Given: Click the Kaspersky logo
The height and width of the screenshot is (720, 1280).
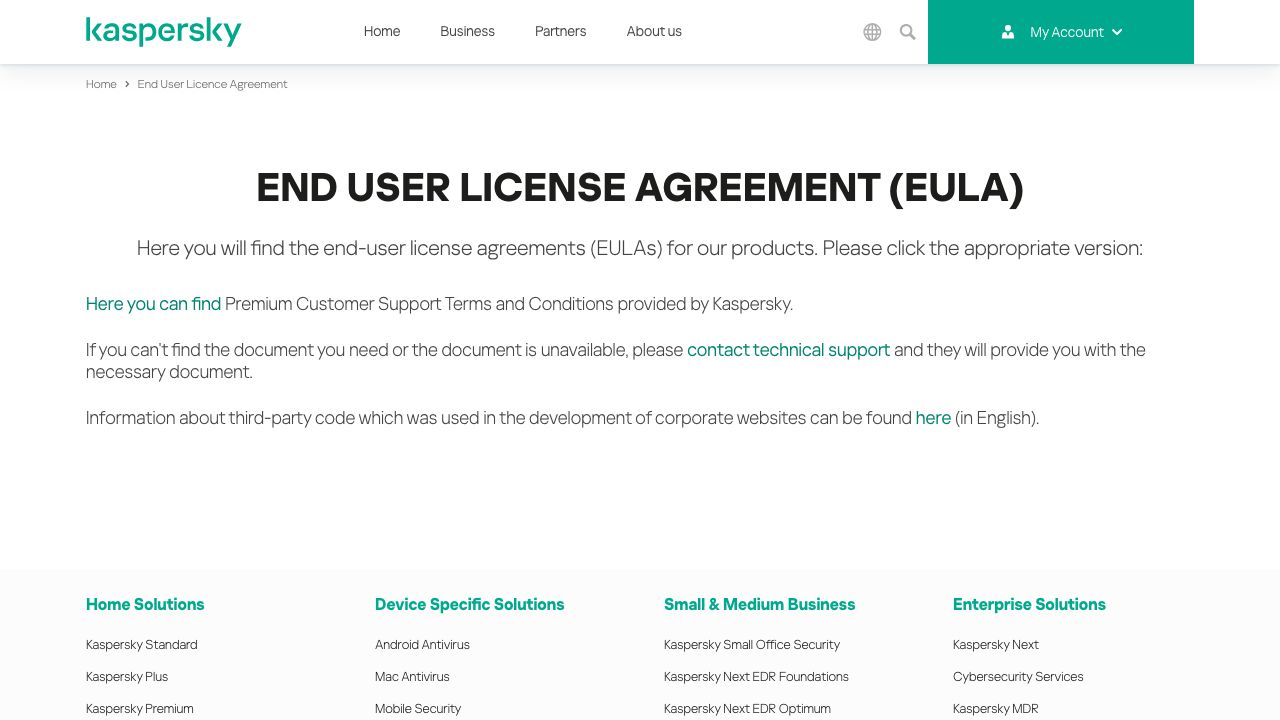Looking at the screenshot, I should [163, 31].
